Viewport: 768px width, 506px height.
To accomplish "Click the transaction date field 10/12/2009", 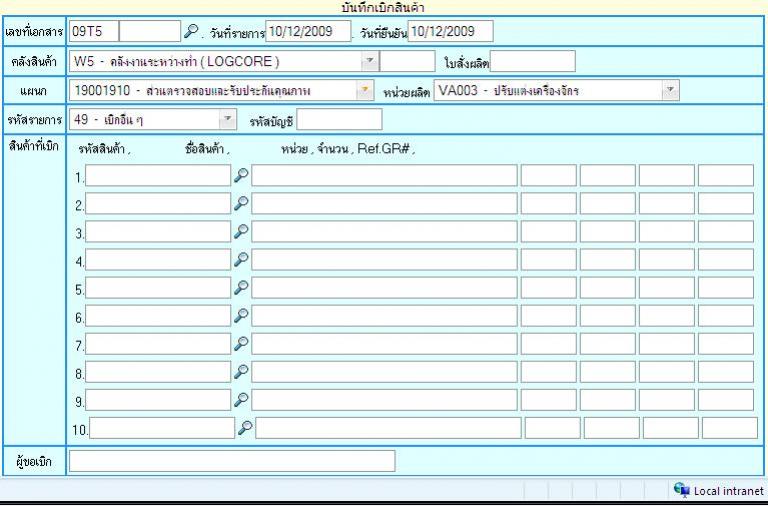I will (x=308, y=31).
